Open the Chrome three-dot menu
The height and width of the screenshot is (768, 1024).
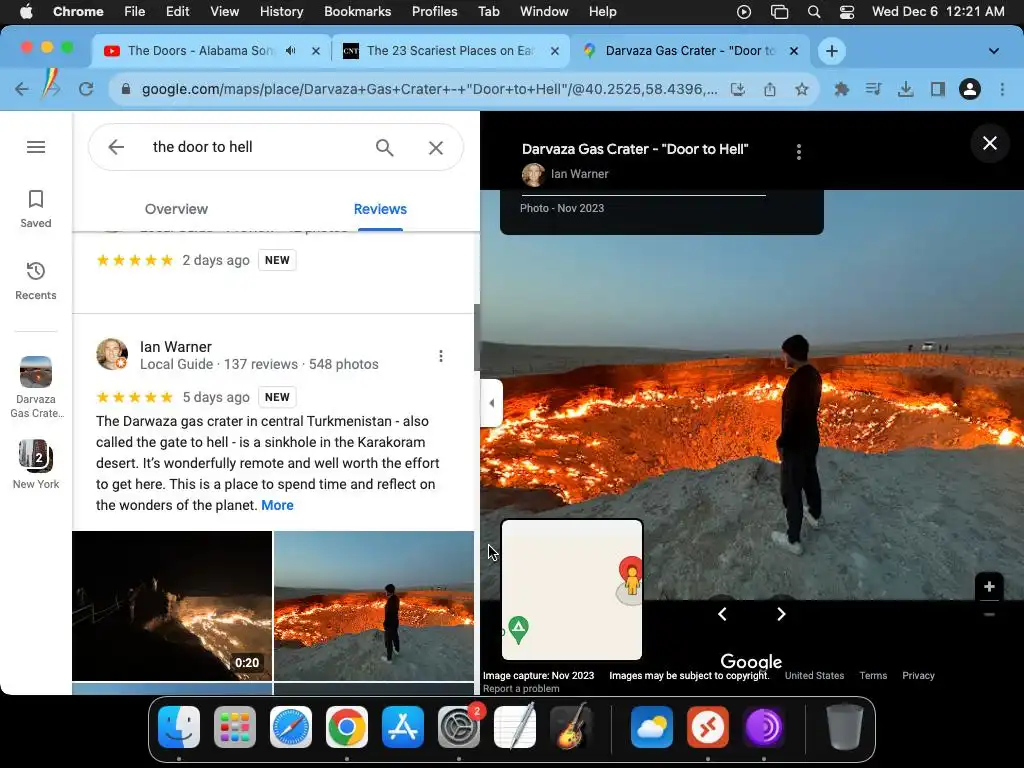tap(1002, 89)
